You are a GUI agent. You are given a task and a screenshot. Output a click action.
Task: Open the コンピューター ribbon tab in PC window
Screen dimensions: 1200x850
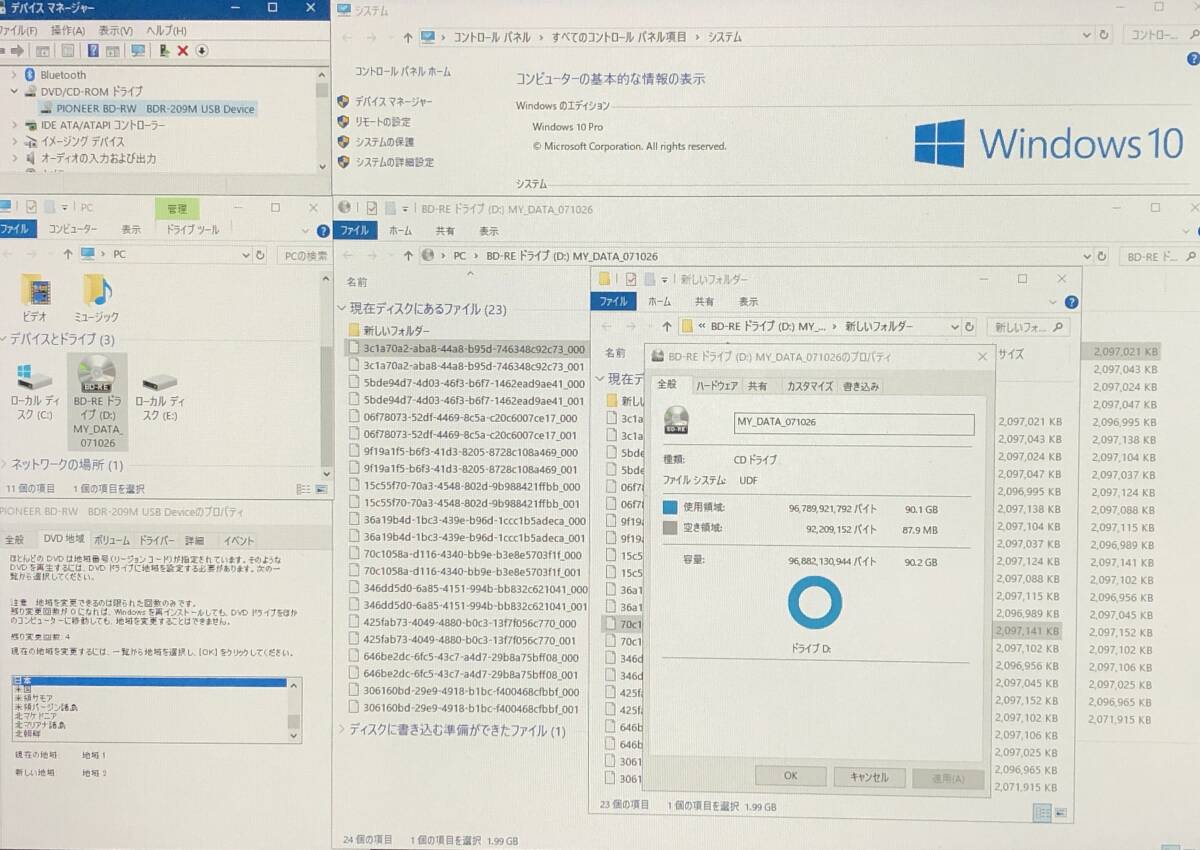(73, 230)
